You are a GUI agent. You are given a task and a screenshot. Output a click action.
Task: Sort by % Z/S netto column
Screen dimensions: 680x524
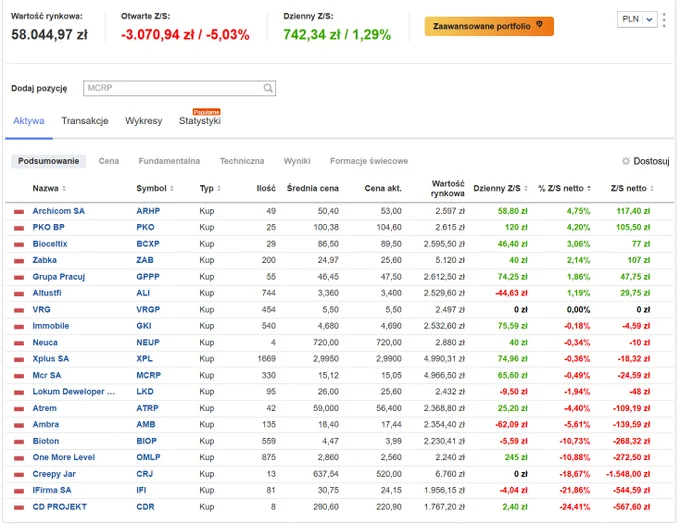(x=564, y=188)
